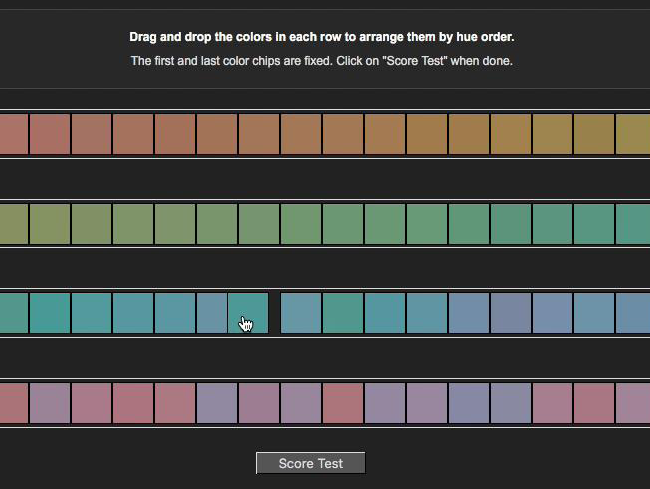Click the lavender chip beside the fixed left red chip in bottom row

[50, 403]
